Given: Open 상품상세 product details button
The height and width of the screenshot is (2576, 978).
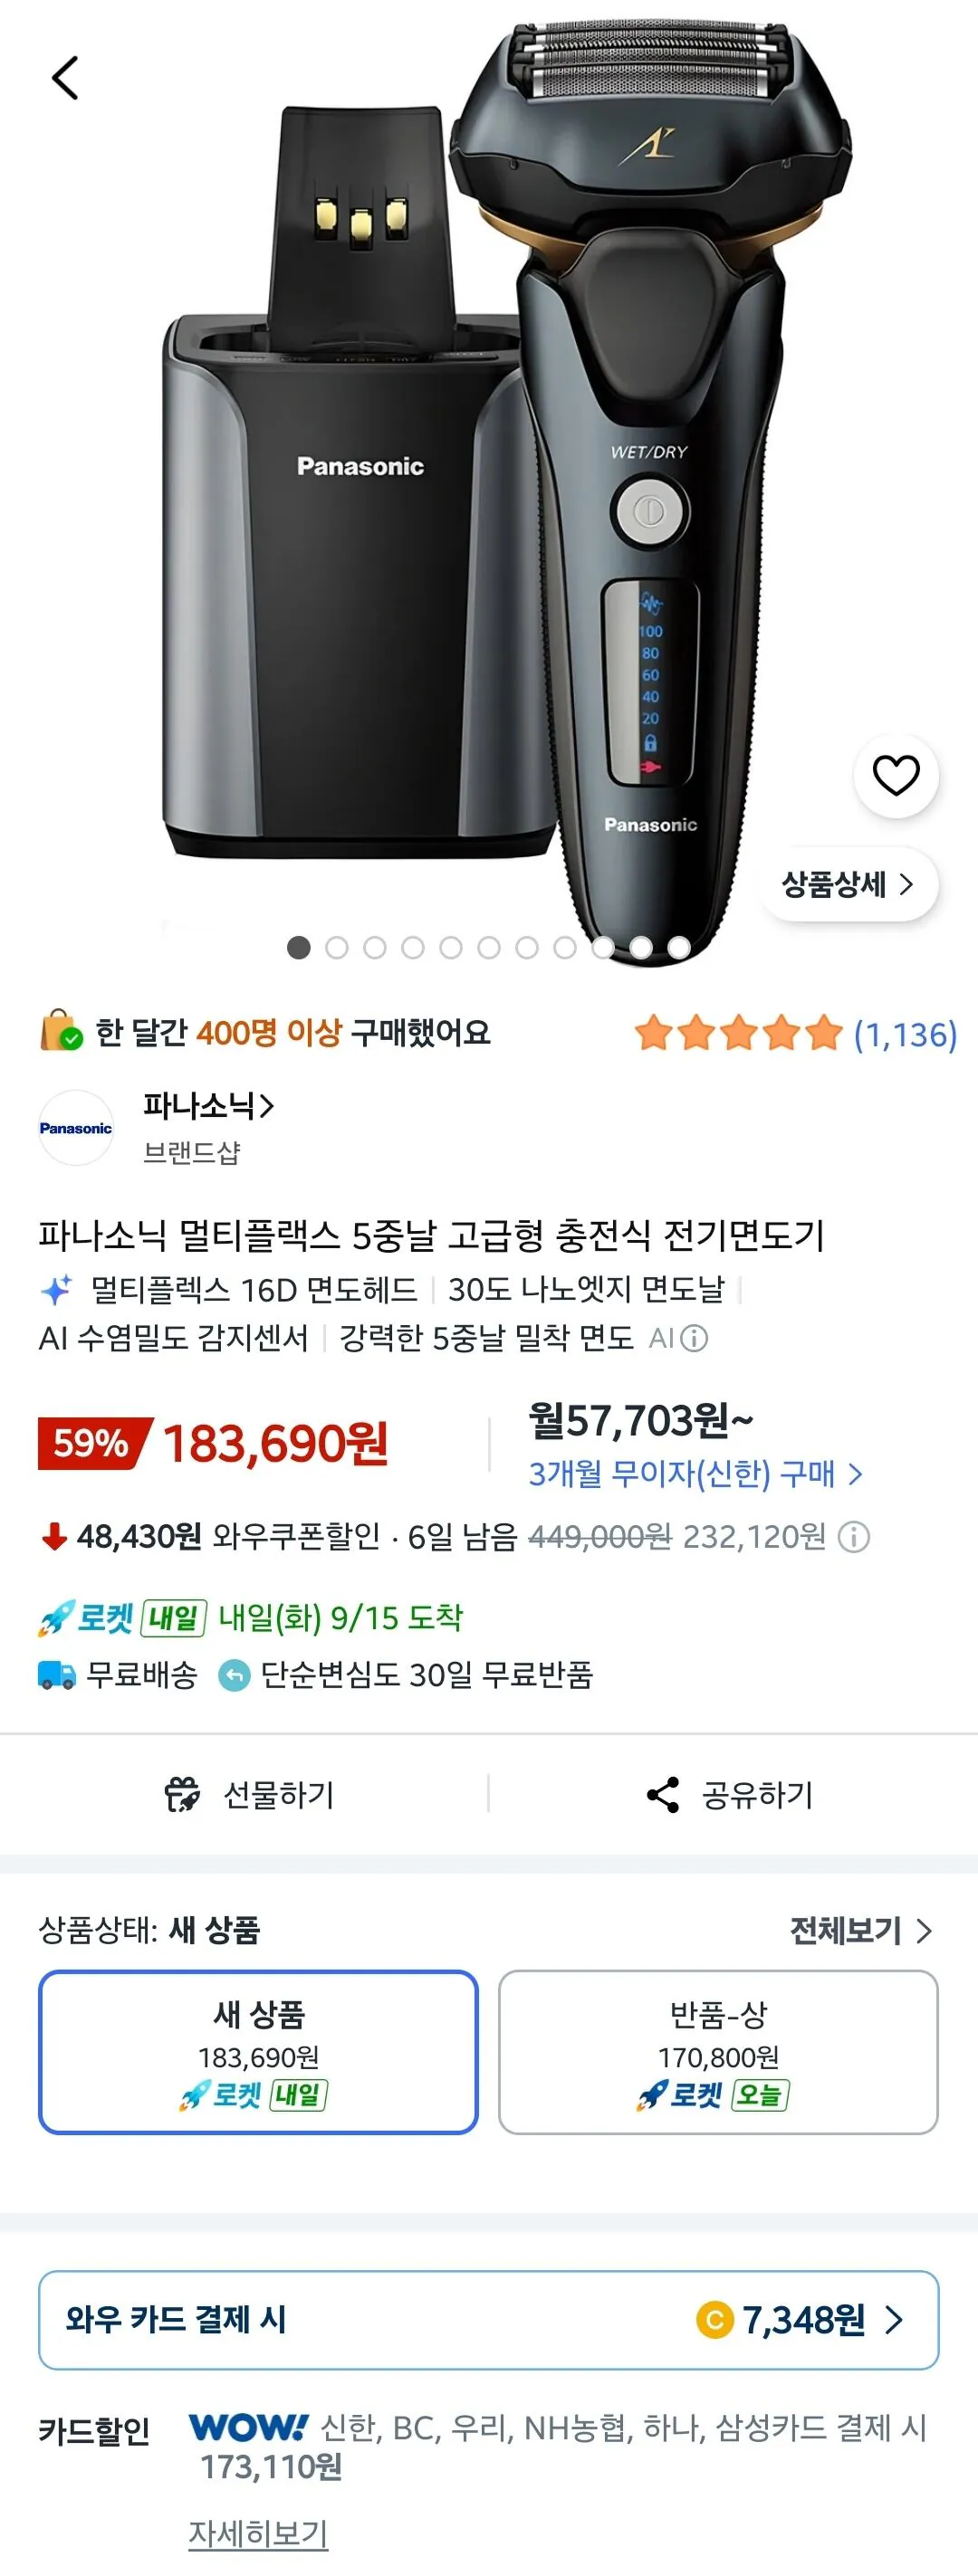Looking at the screenshot, I should pyautogui.click(x=848, y=884).
